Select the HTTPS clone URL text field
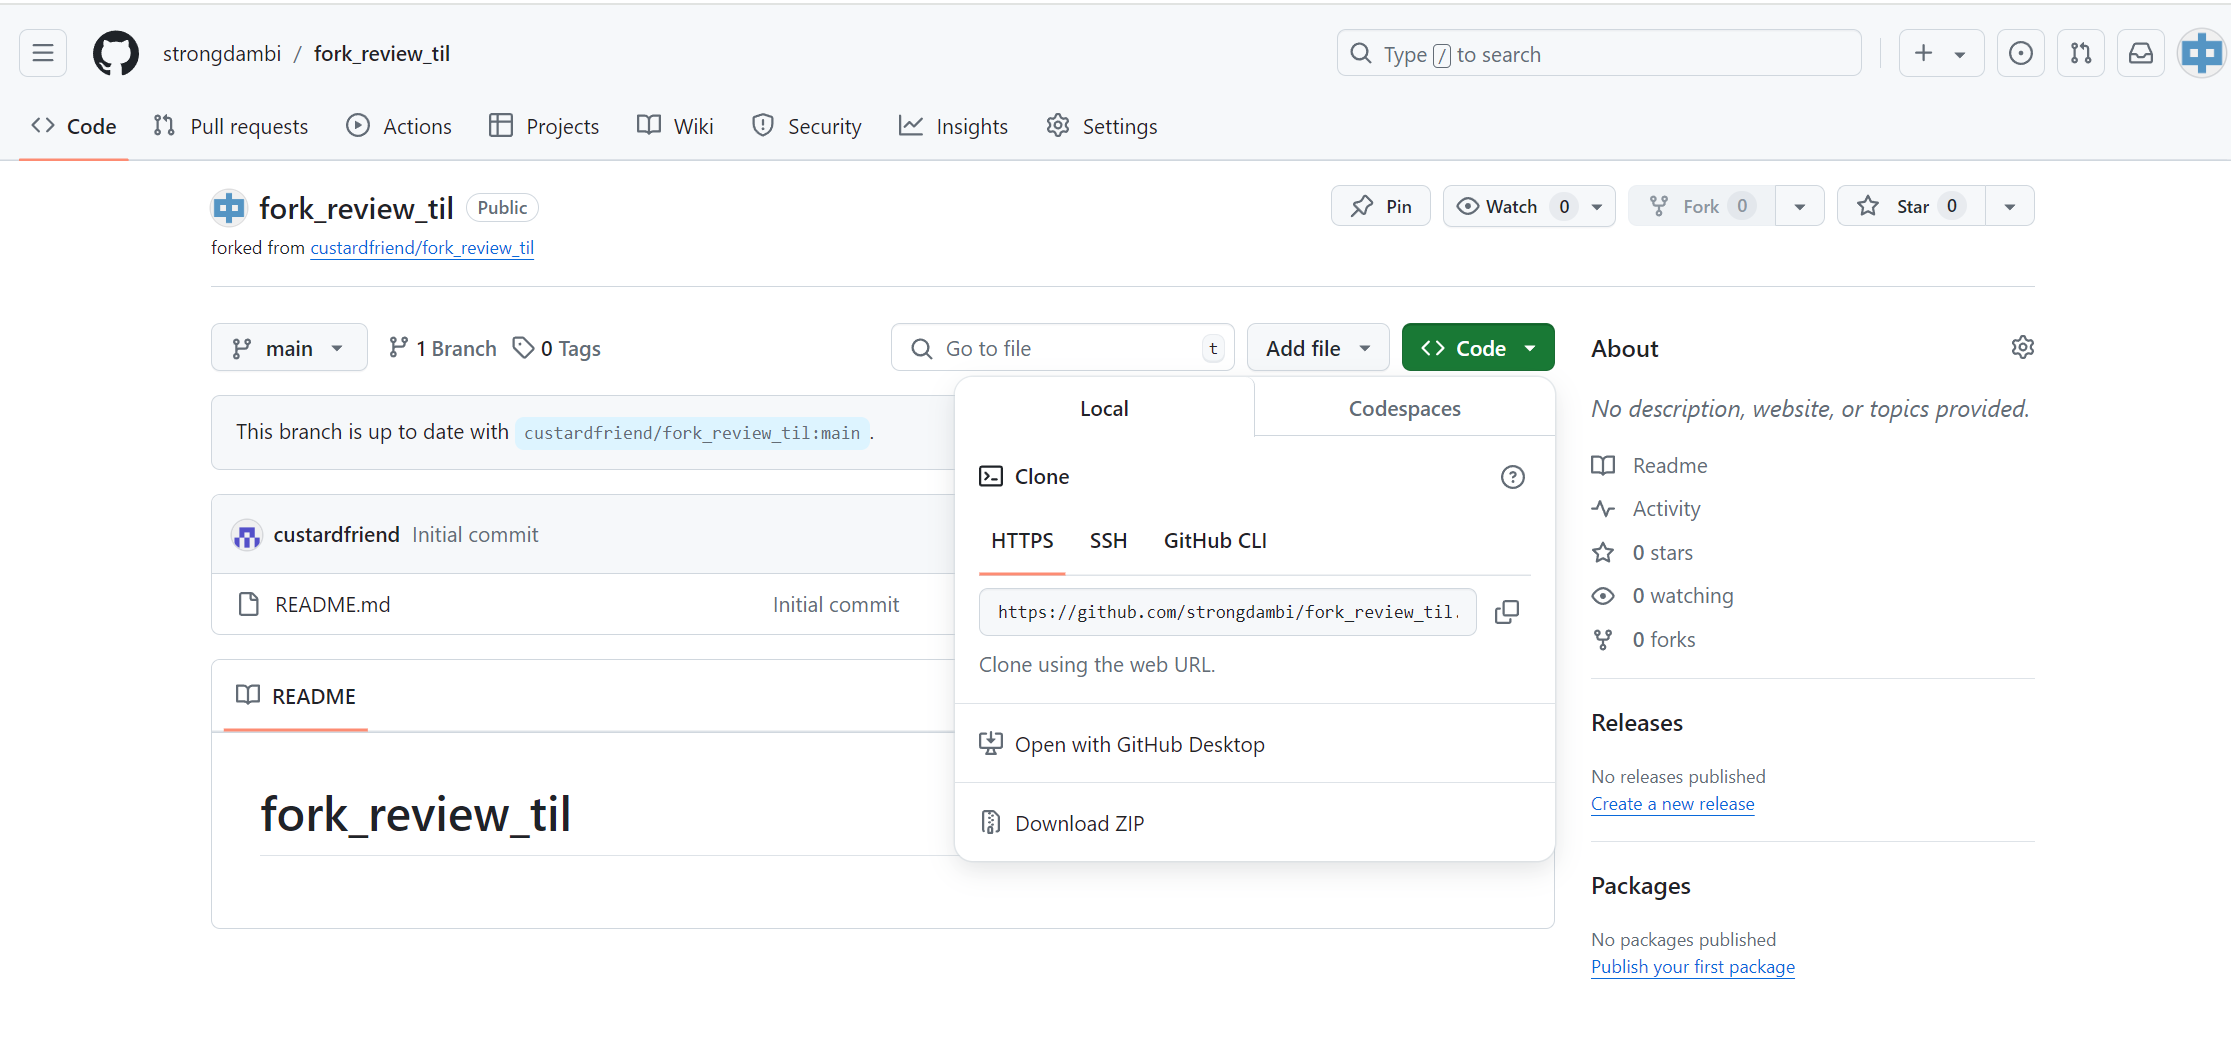 tap(1228, 612)
